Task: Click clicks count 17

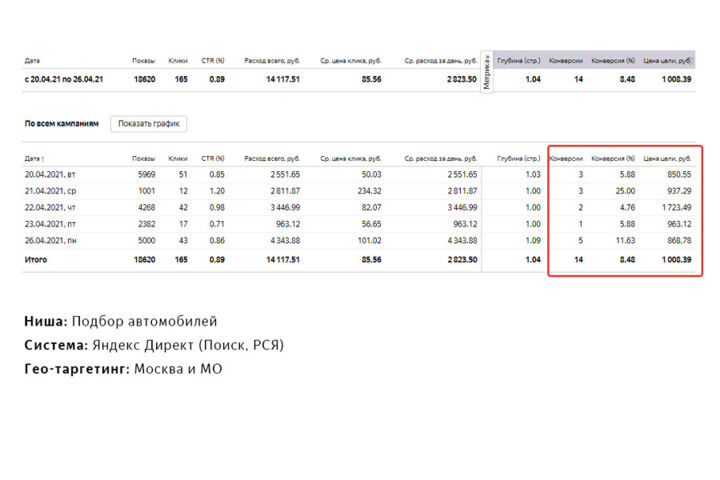Action: [x=183, y=224]
